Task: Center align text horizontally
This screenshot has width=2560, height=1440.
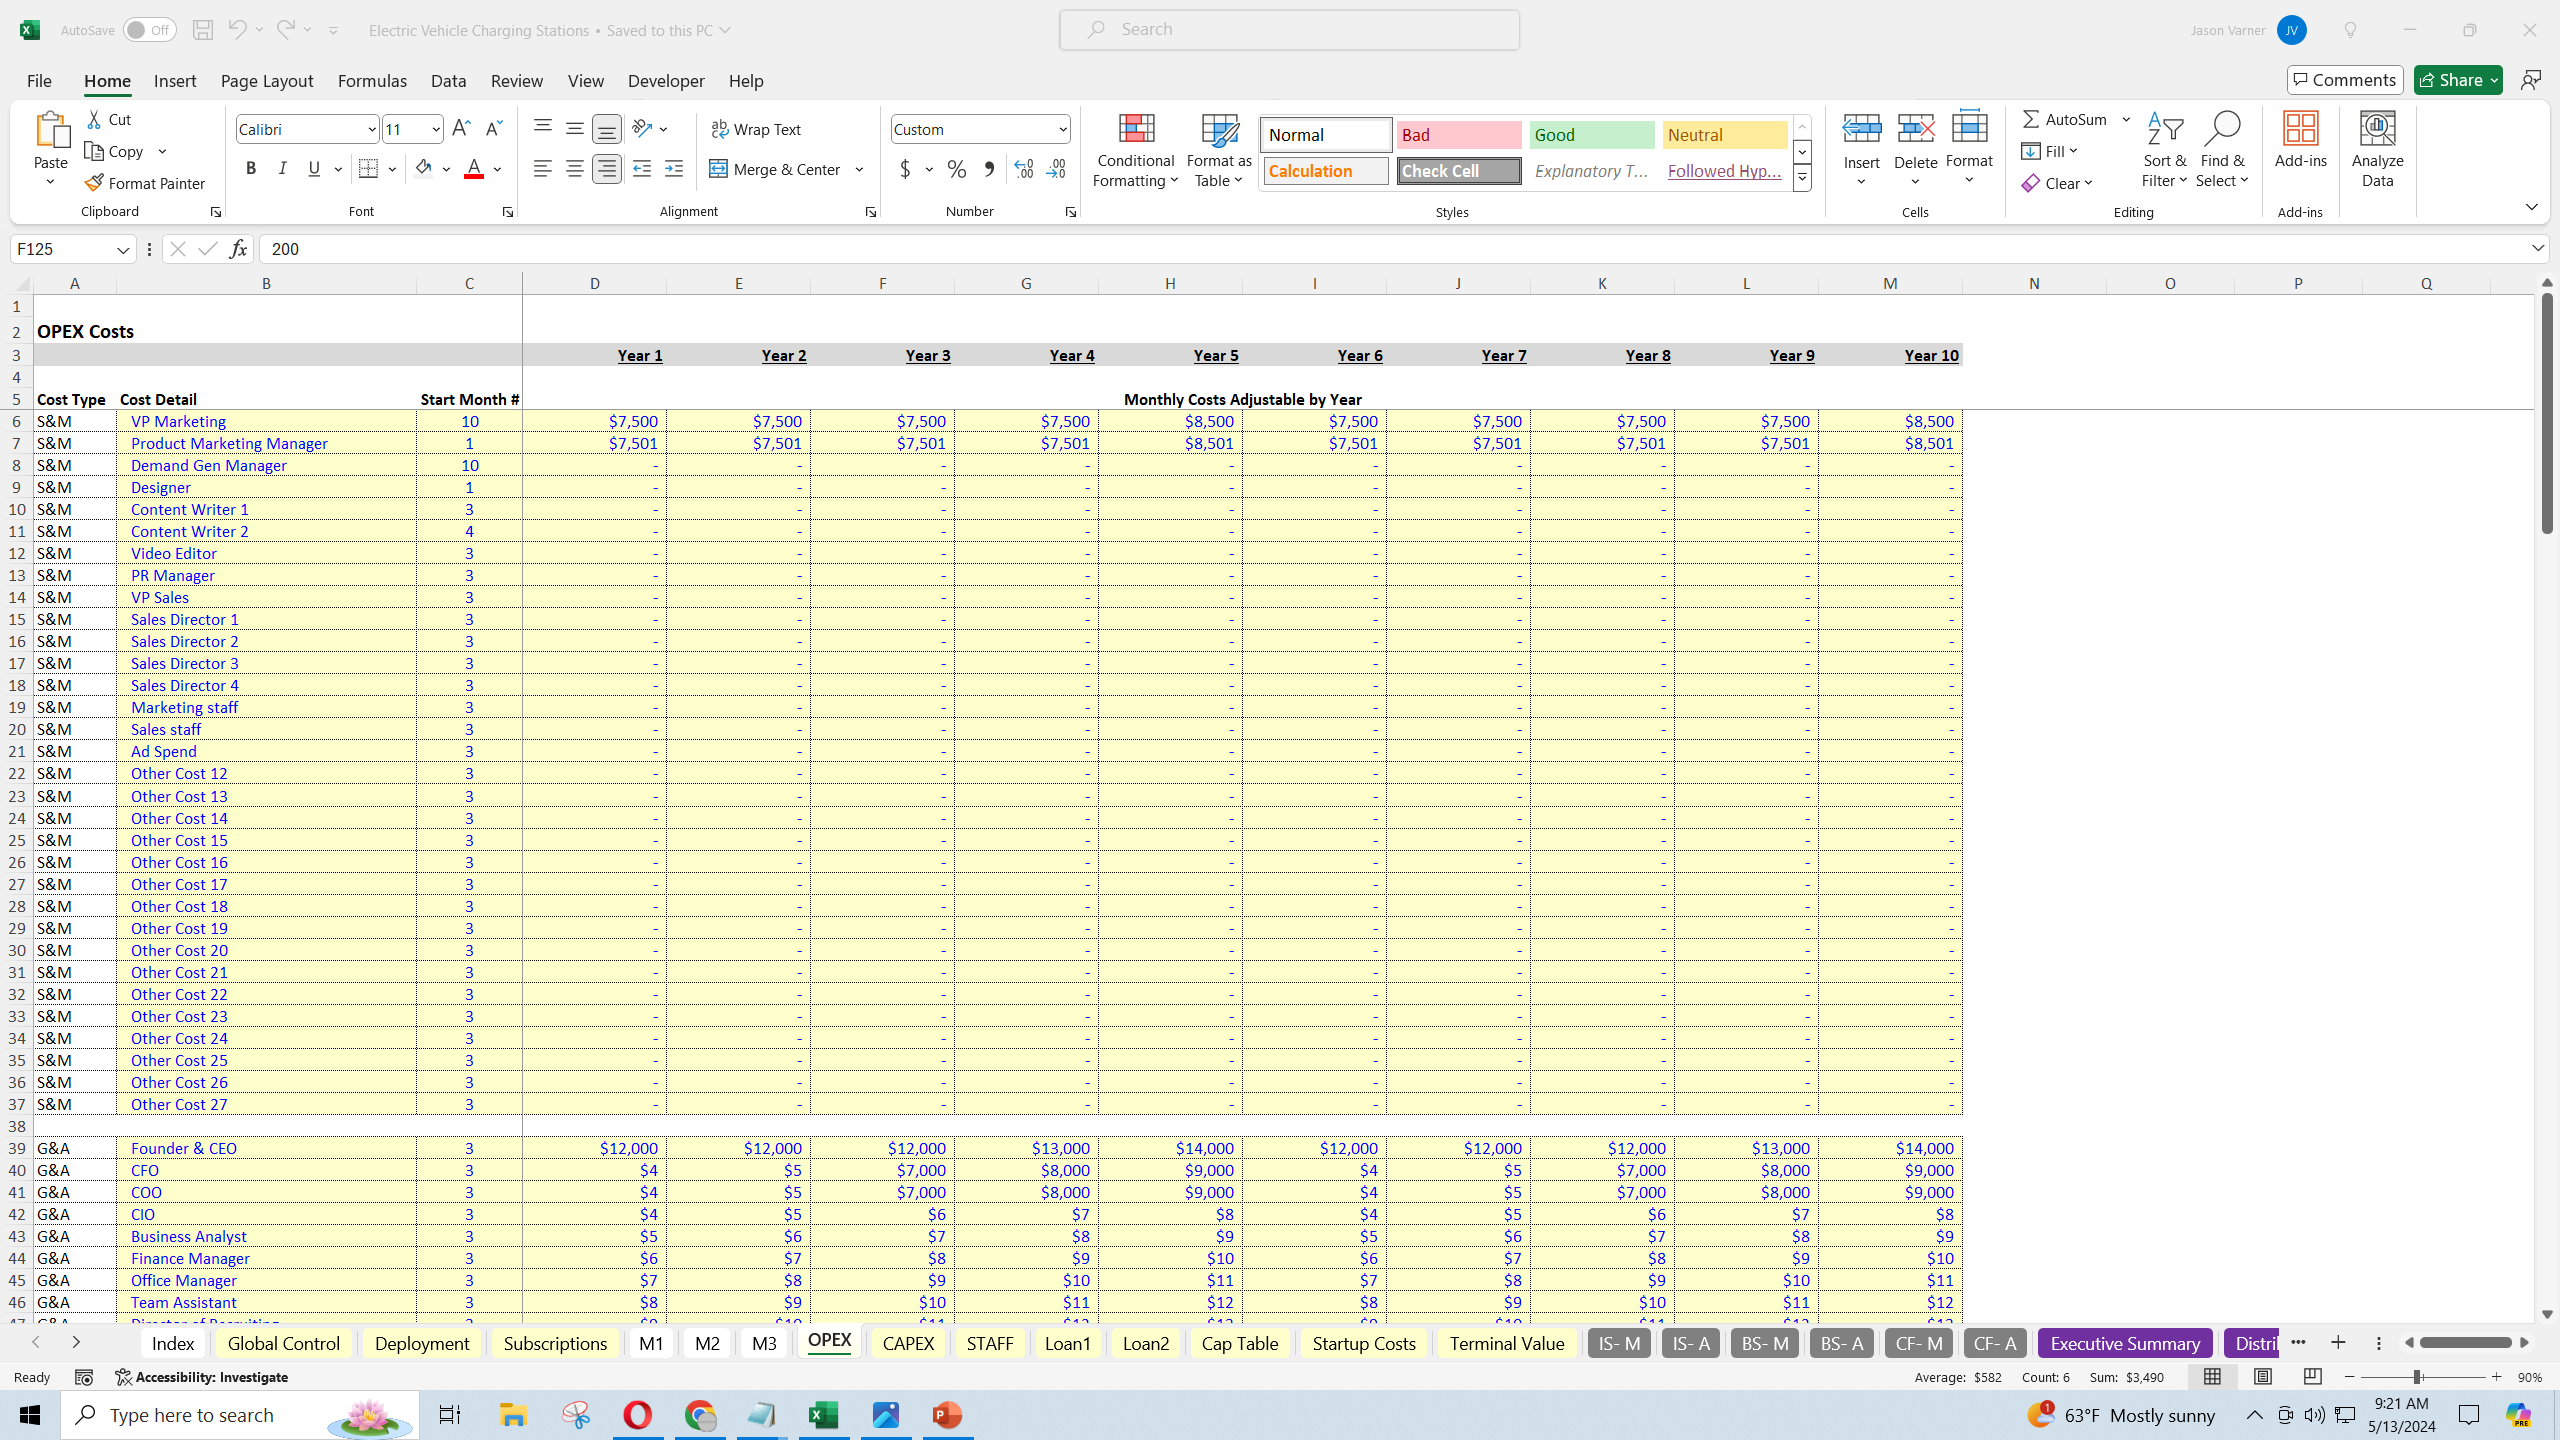Action: tap(574, 168)
